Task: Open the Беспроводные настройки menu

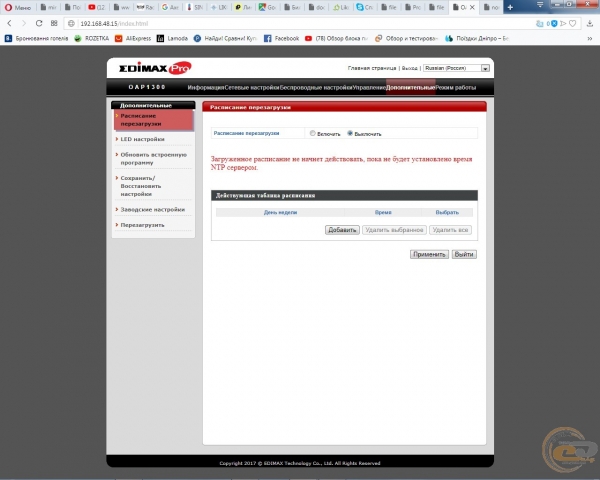Action: pyautogui.click(x=316, y=87)
